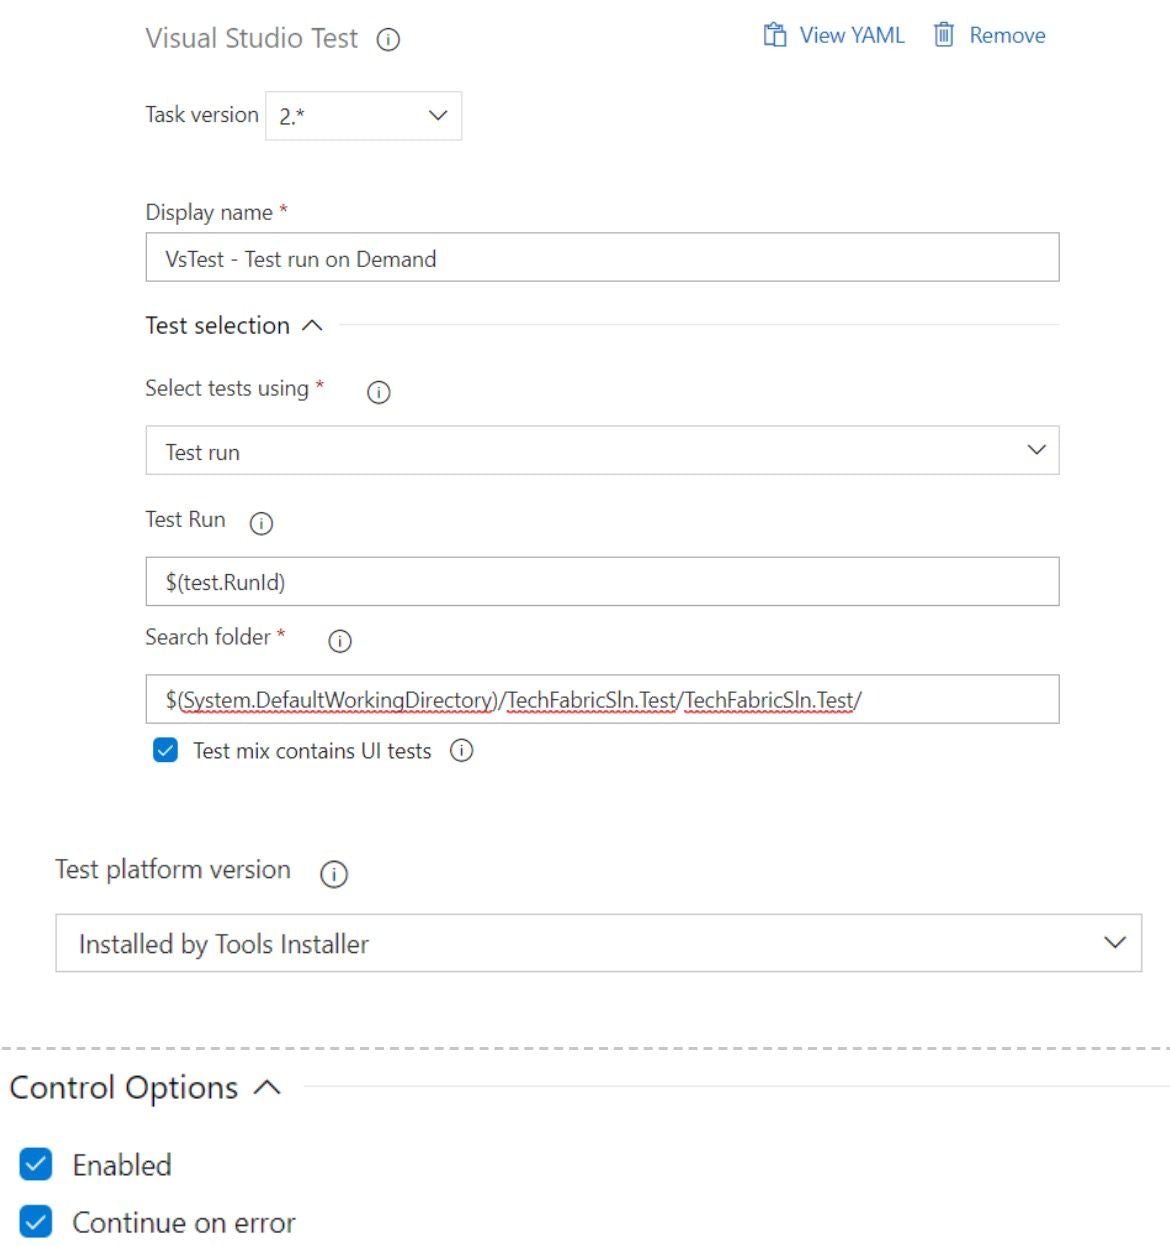Uncheck the Test mix contains UI tests checkbox

165,750
